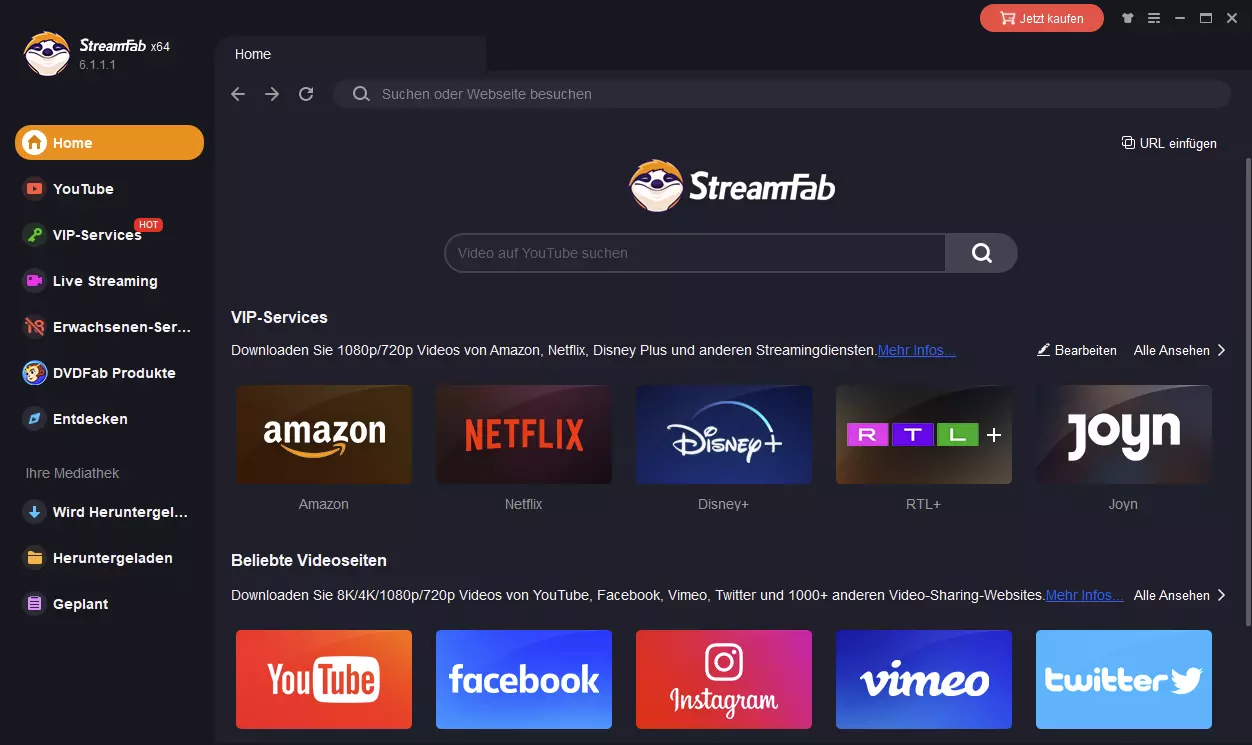Click the Live Streaming camera icon

click(x=35, y=281)
